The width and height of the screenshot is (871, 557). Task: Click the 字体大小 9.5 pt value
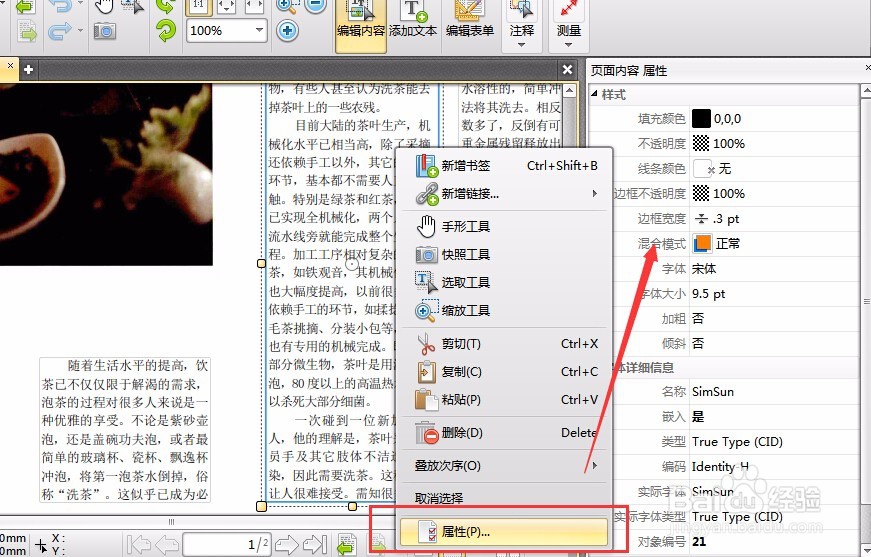[x=709, y=294]
